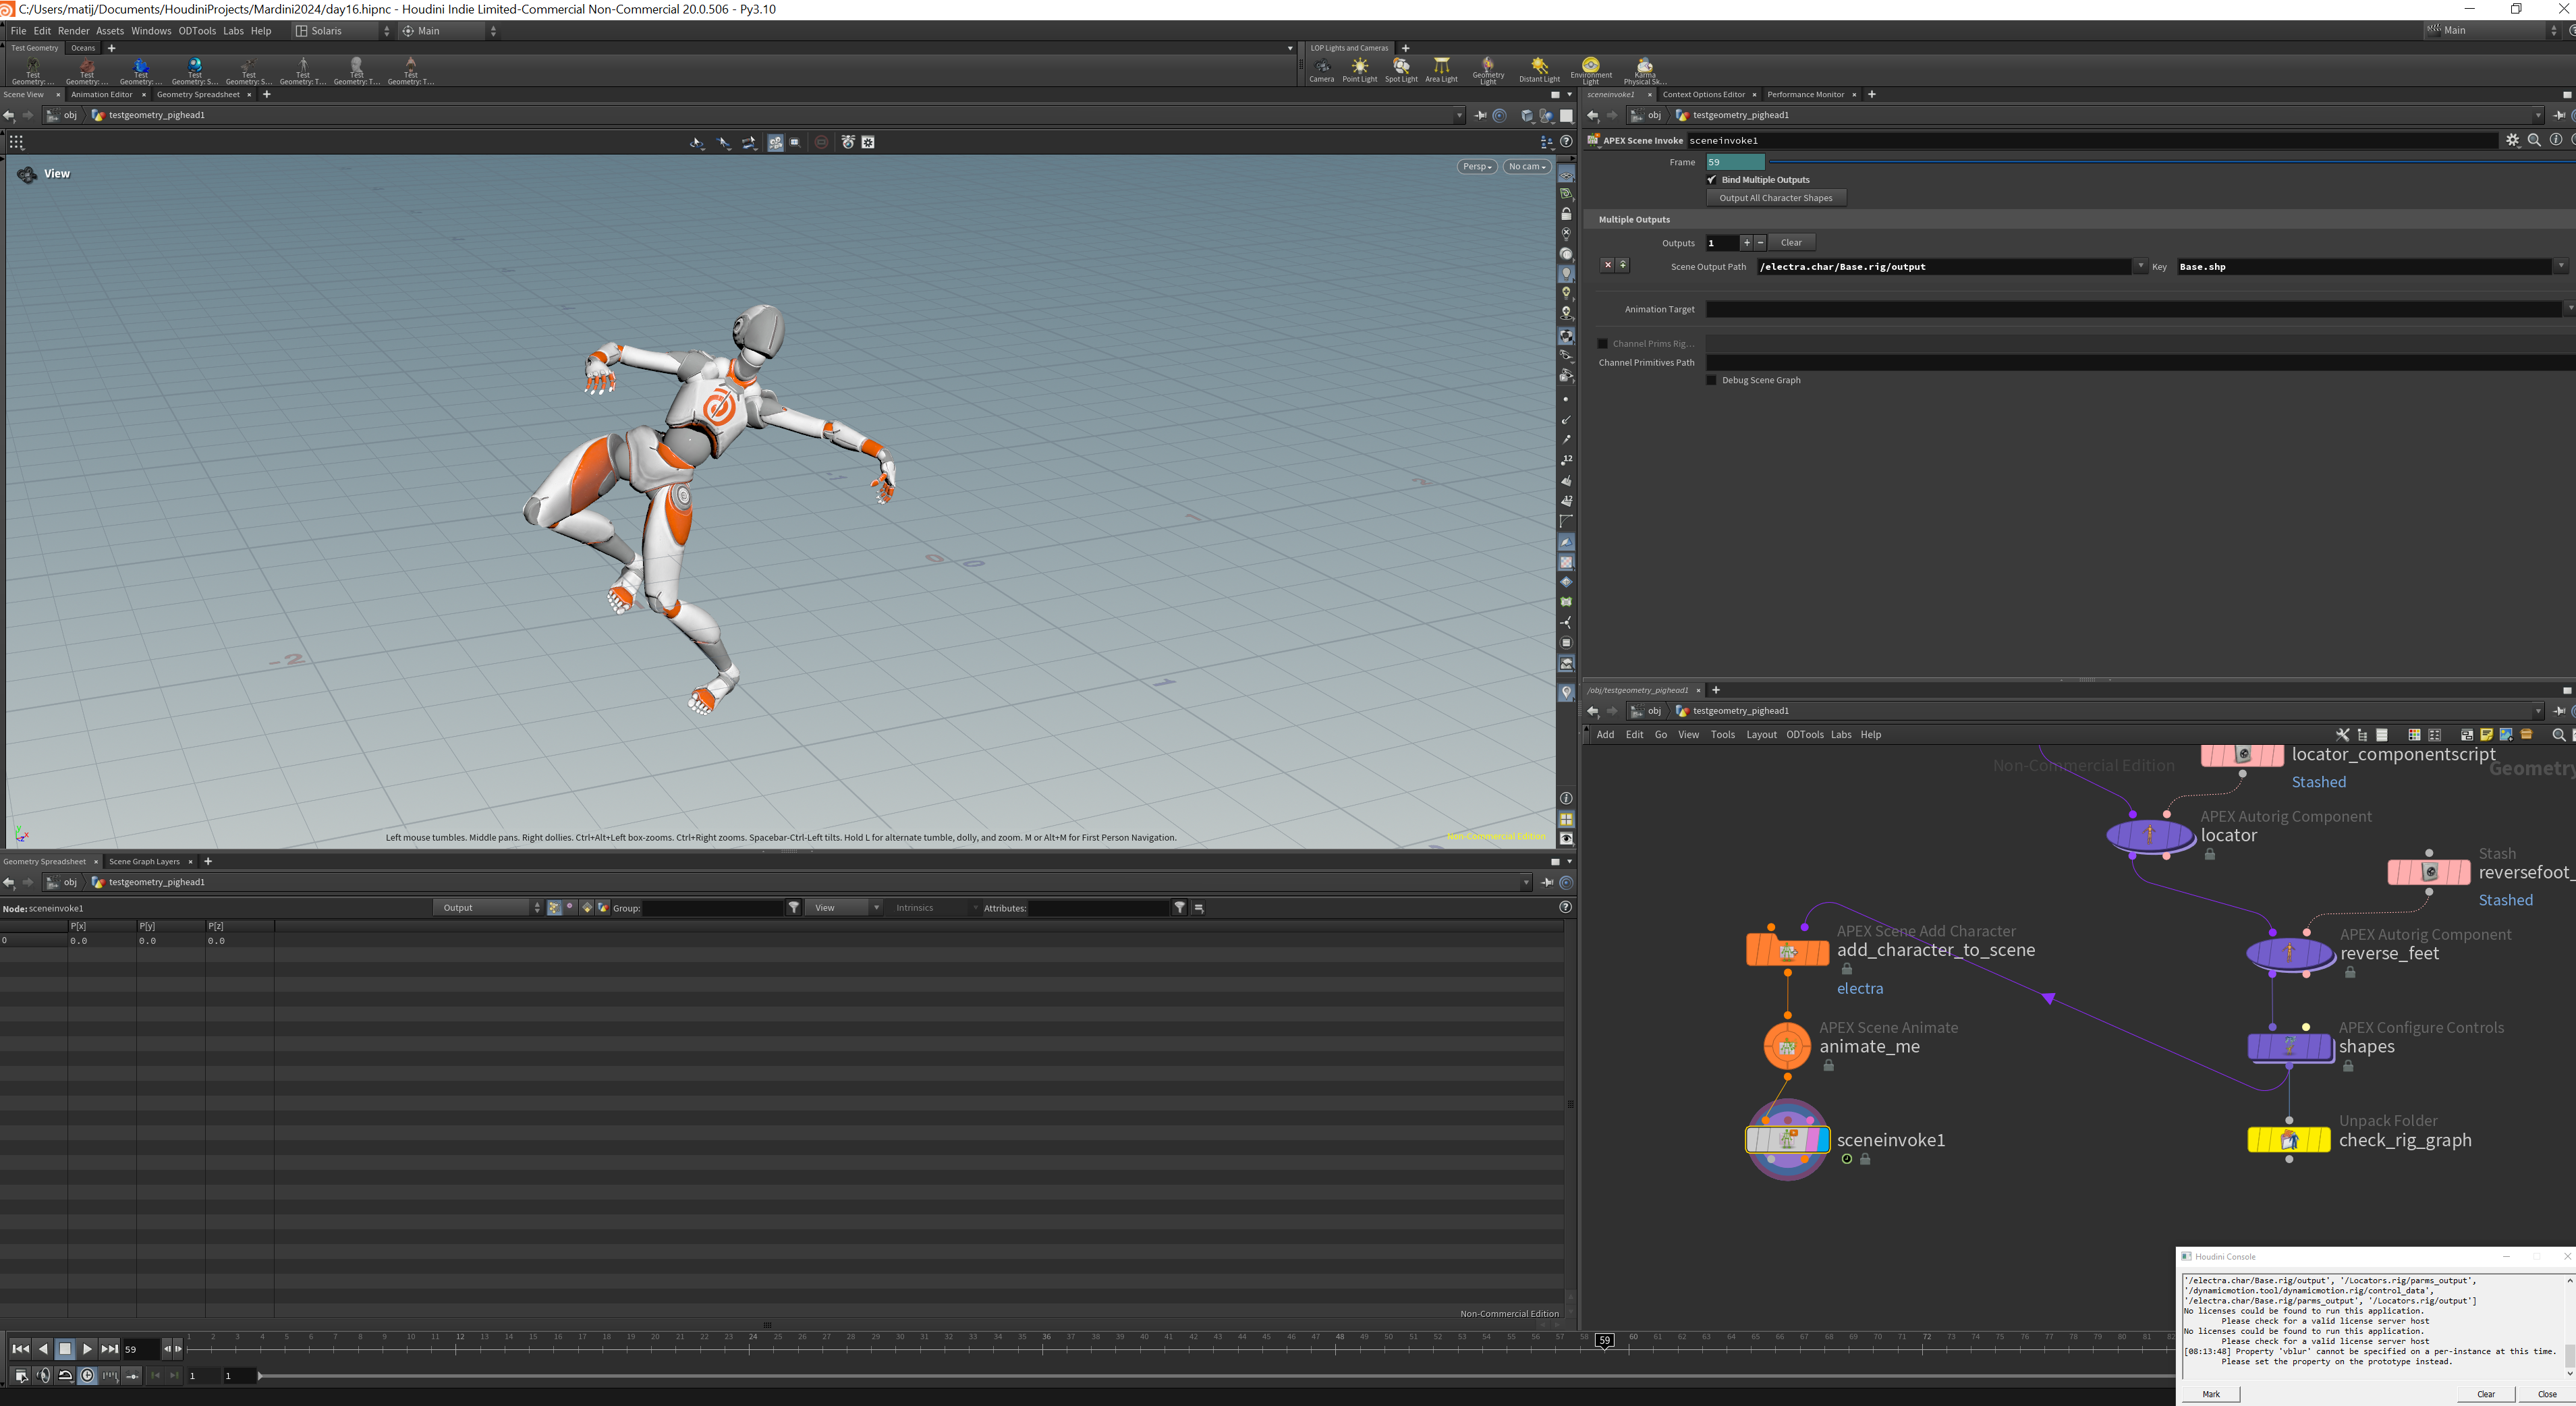Toggle the lock under the animate_me node

1828,1066
